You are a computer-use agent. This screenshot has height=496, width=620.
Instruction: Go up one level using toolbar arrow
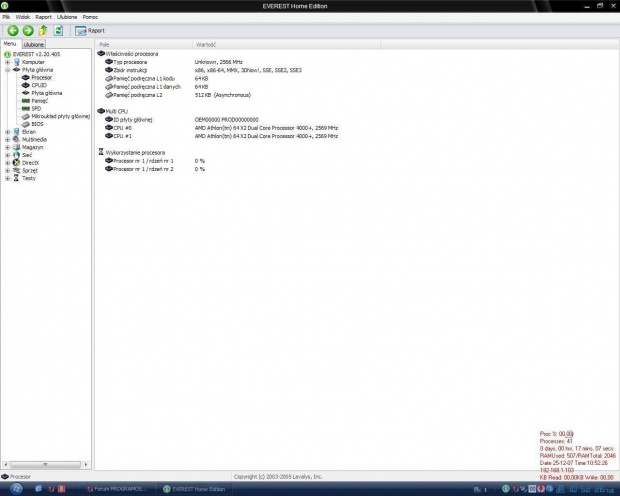[43, 30]
